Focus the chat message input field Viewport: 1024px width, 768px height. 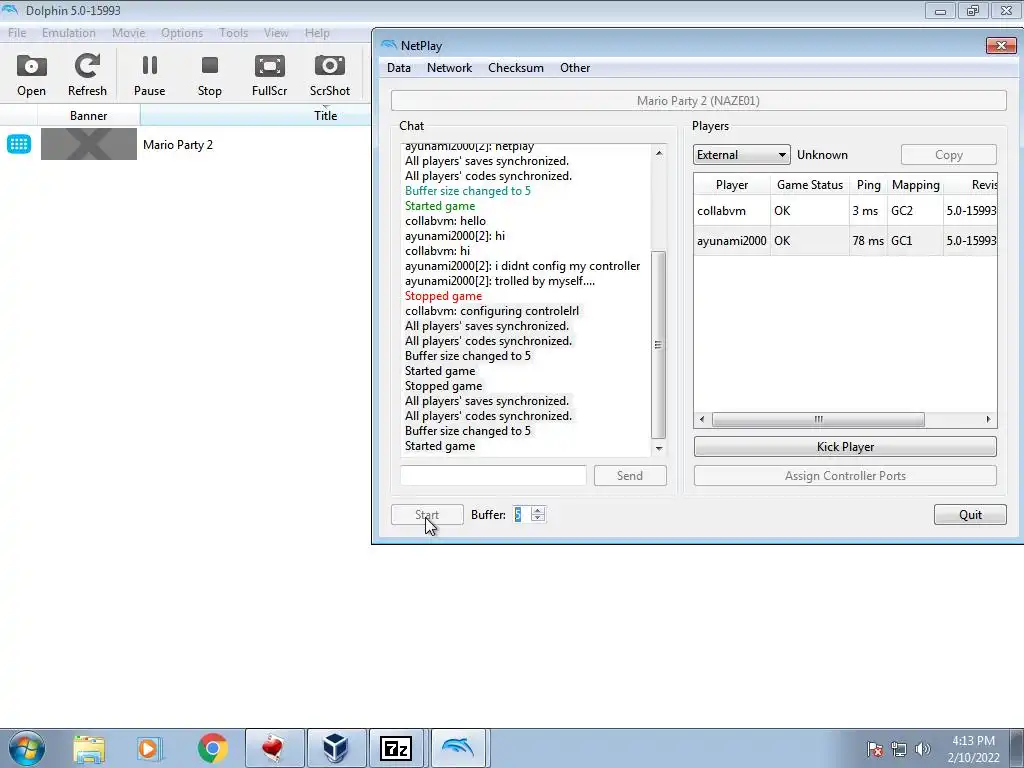coord(493,476)
